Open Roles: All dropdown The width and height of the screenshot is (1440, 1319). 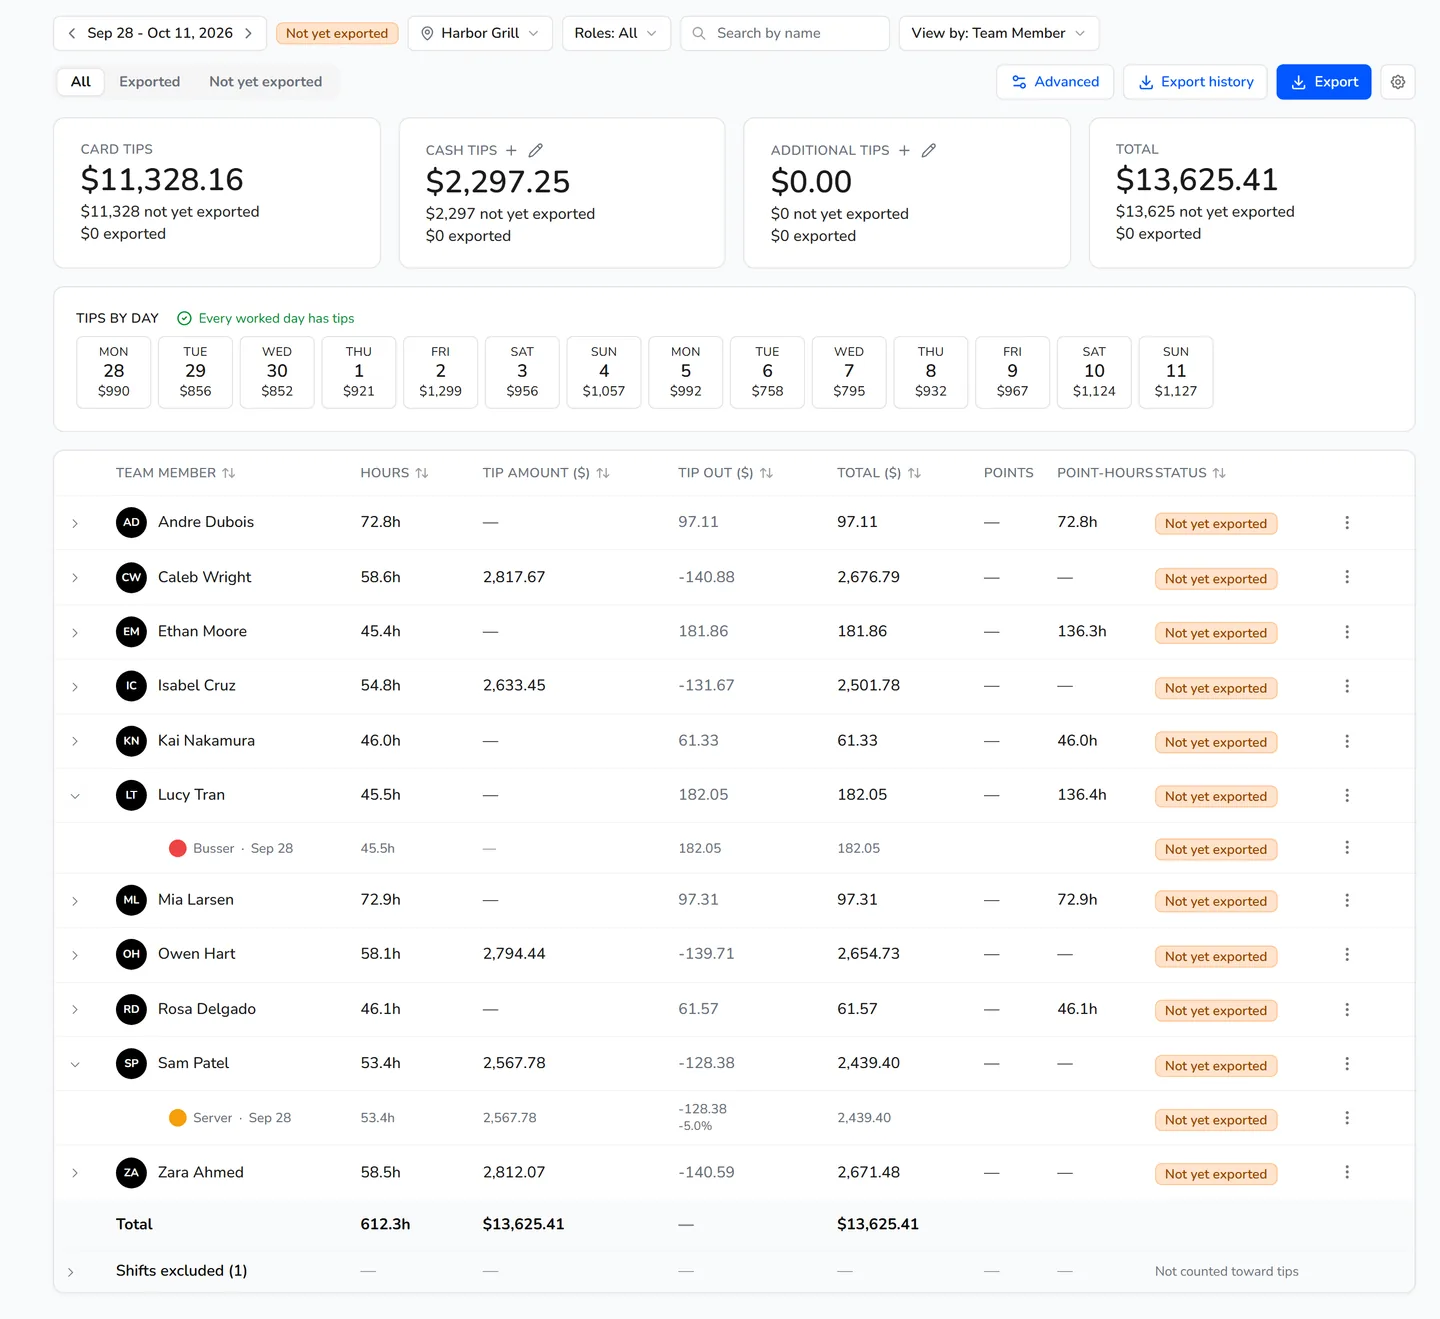(616, 33)
